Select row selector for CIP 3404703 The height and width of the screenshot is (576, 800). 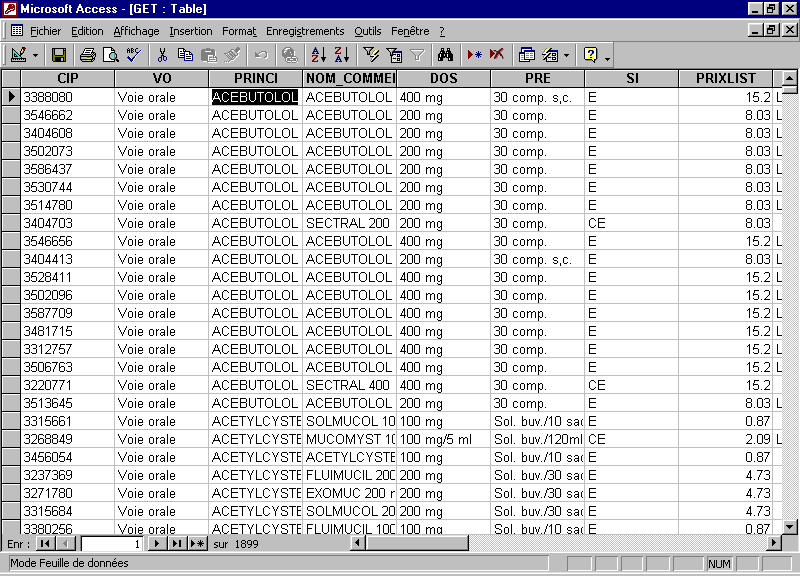point(11,223)
